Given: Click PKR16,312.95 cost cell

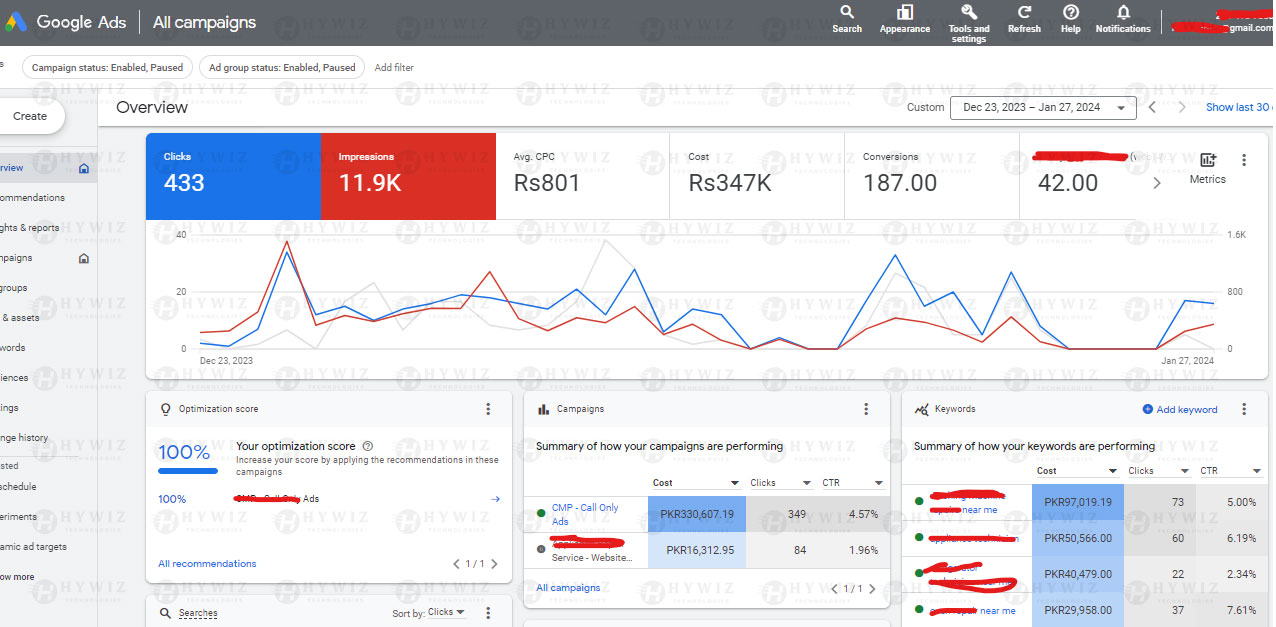Looking at the screenshot, I should pyautogui.click(x=697, y=550).
